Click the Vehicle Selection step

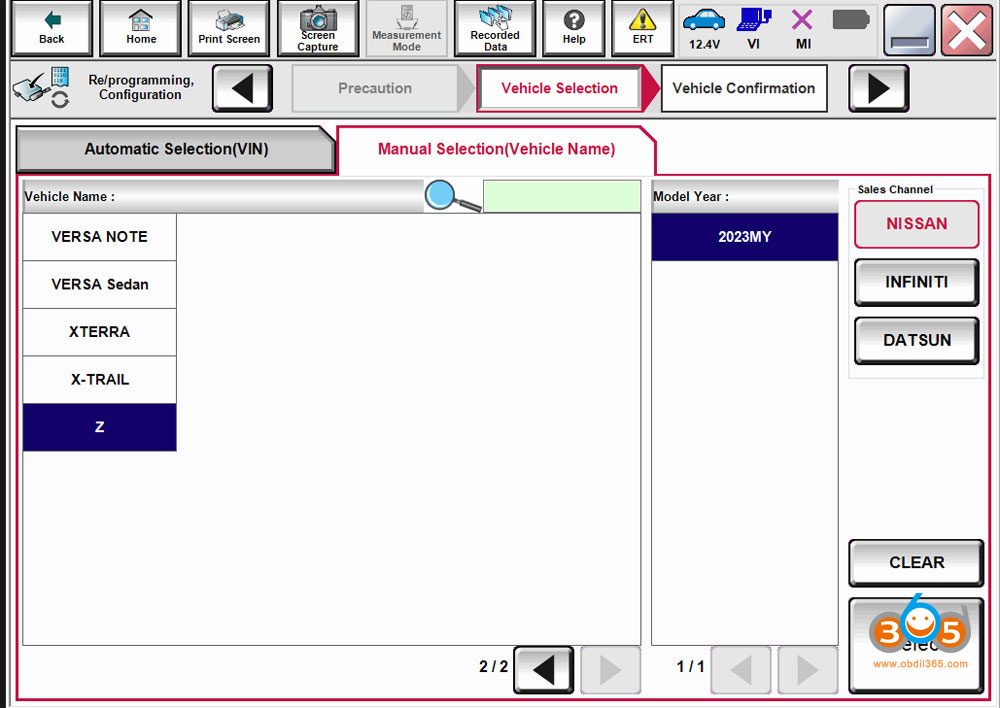(x=559, y=88)
